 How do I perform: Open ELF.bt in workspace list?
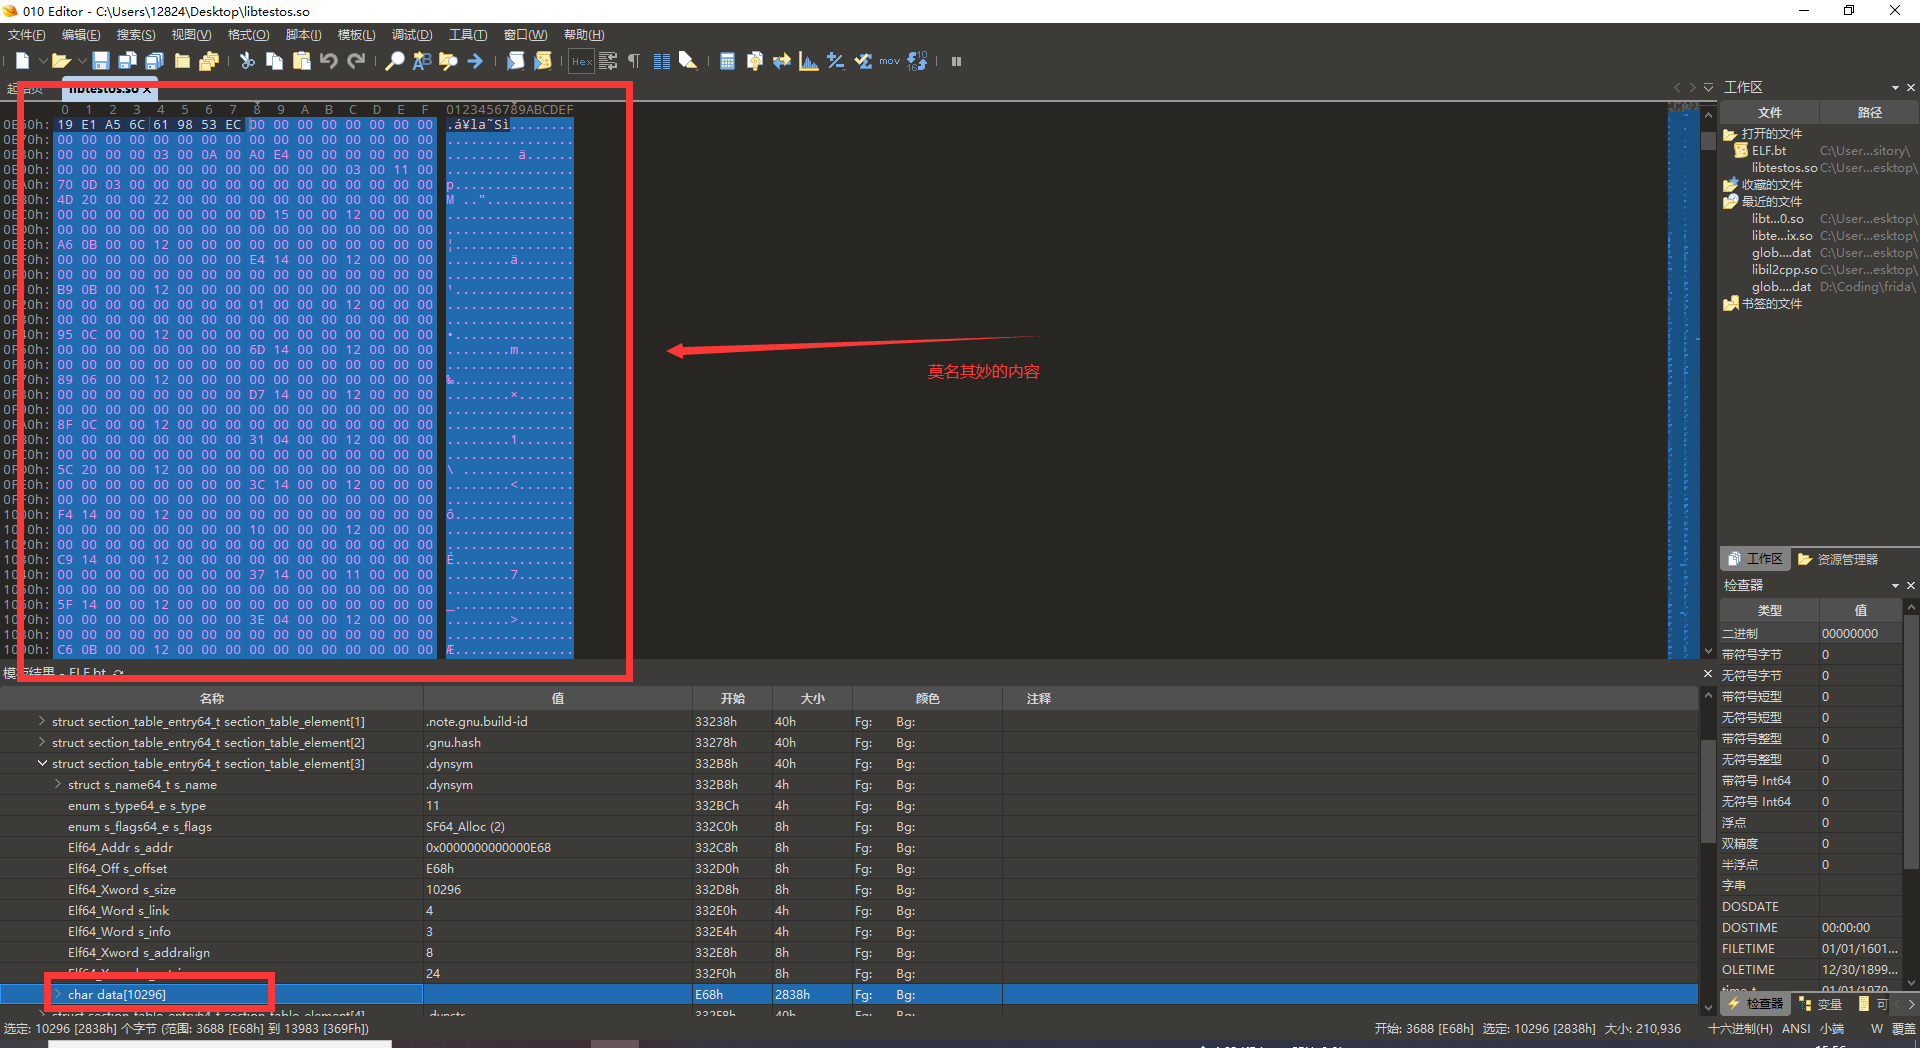pos(1768,151)
